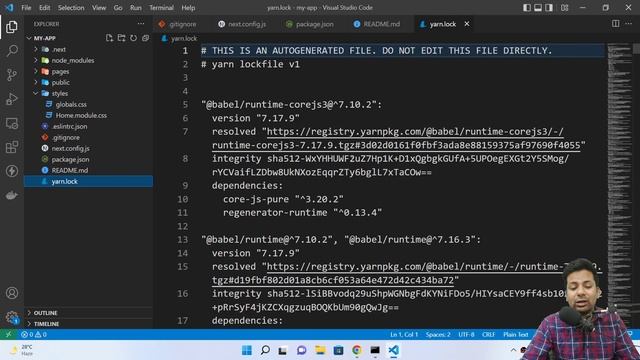
Task: Open the Run and Debug view
Action: click(12, 99)
